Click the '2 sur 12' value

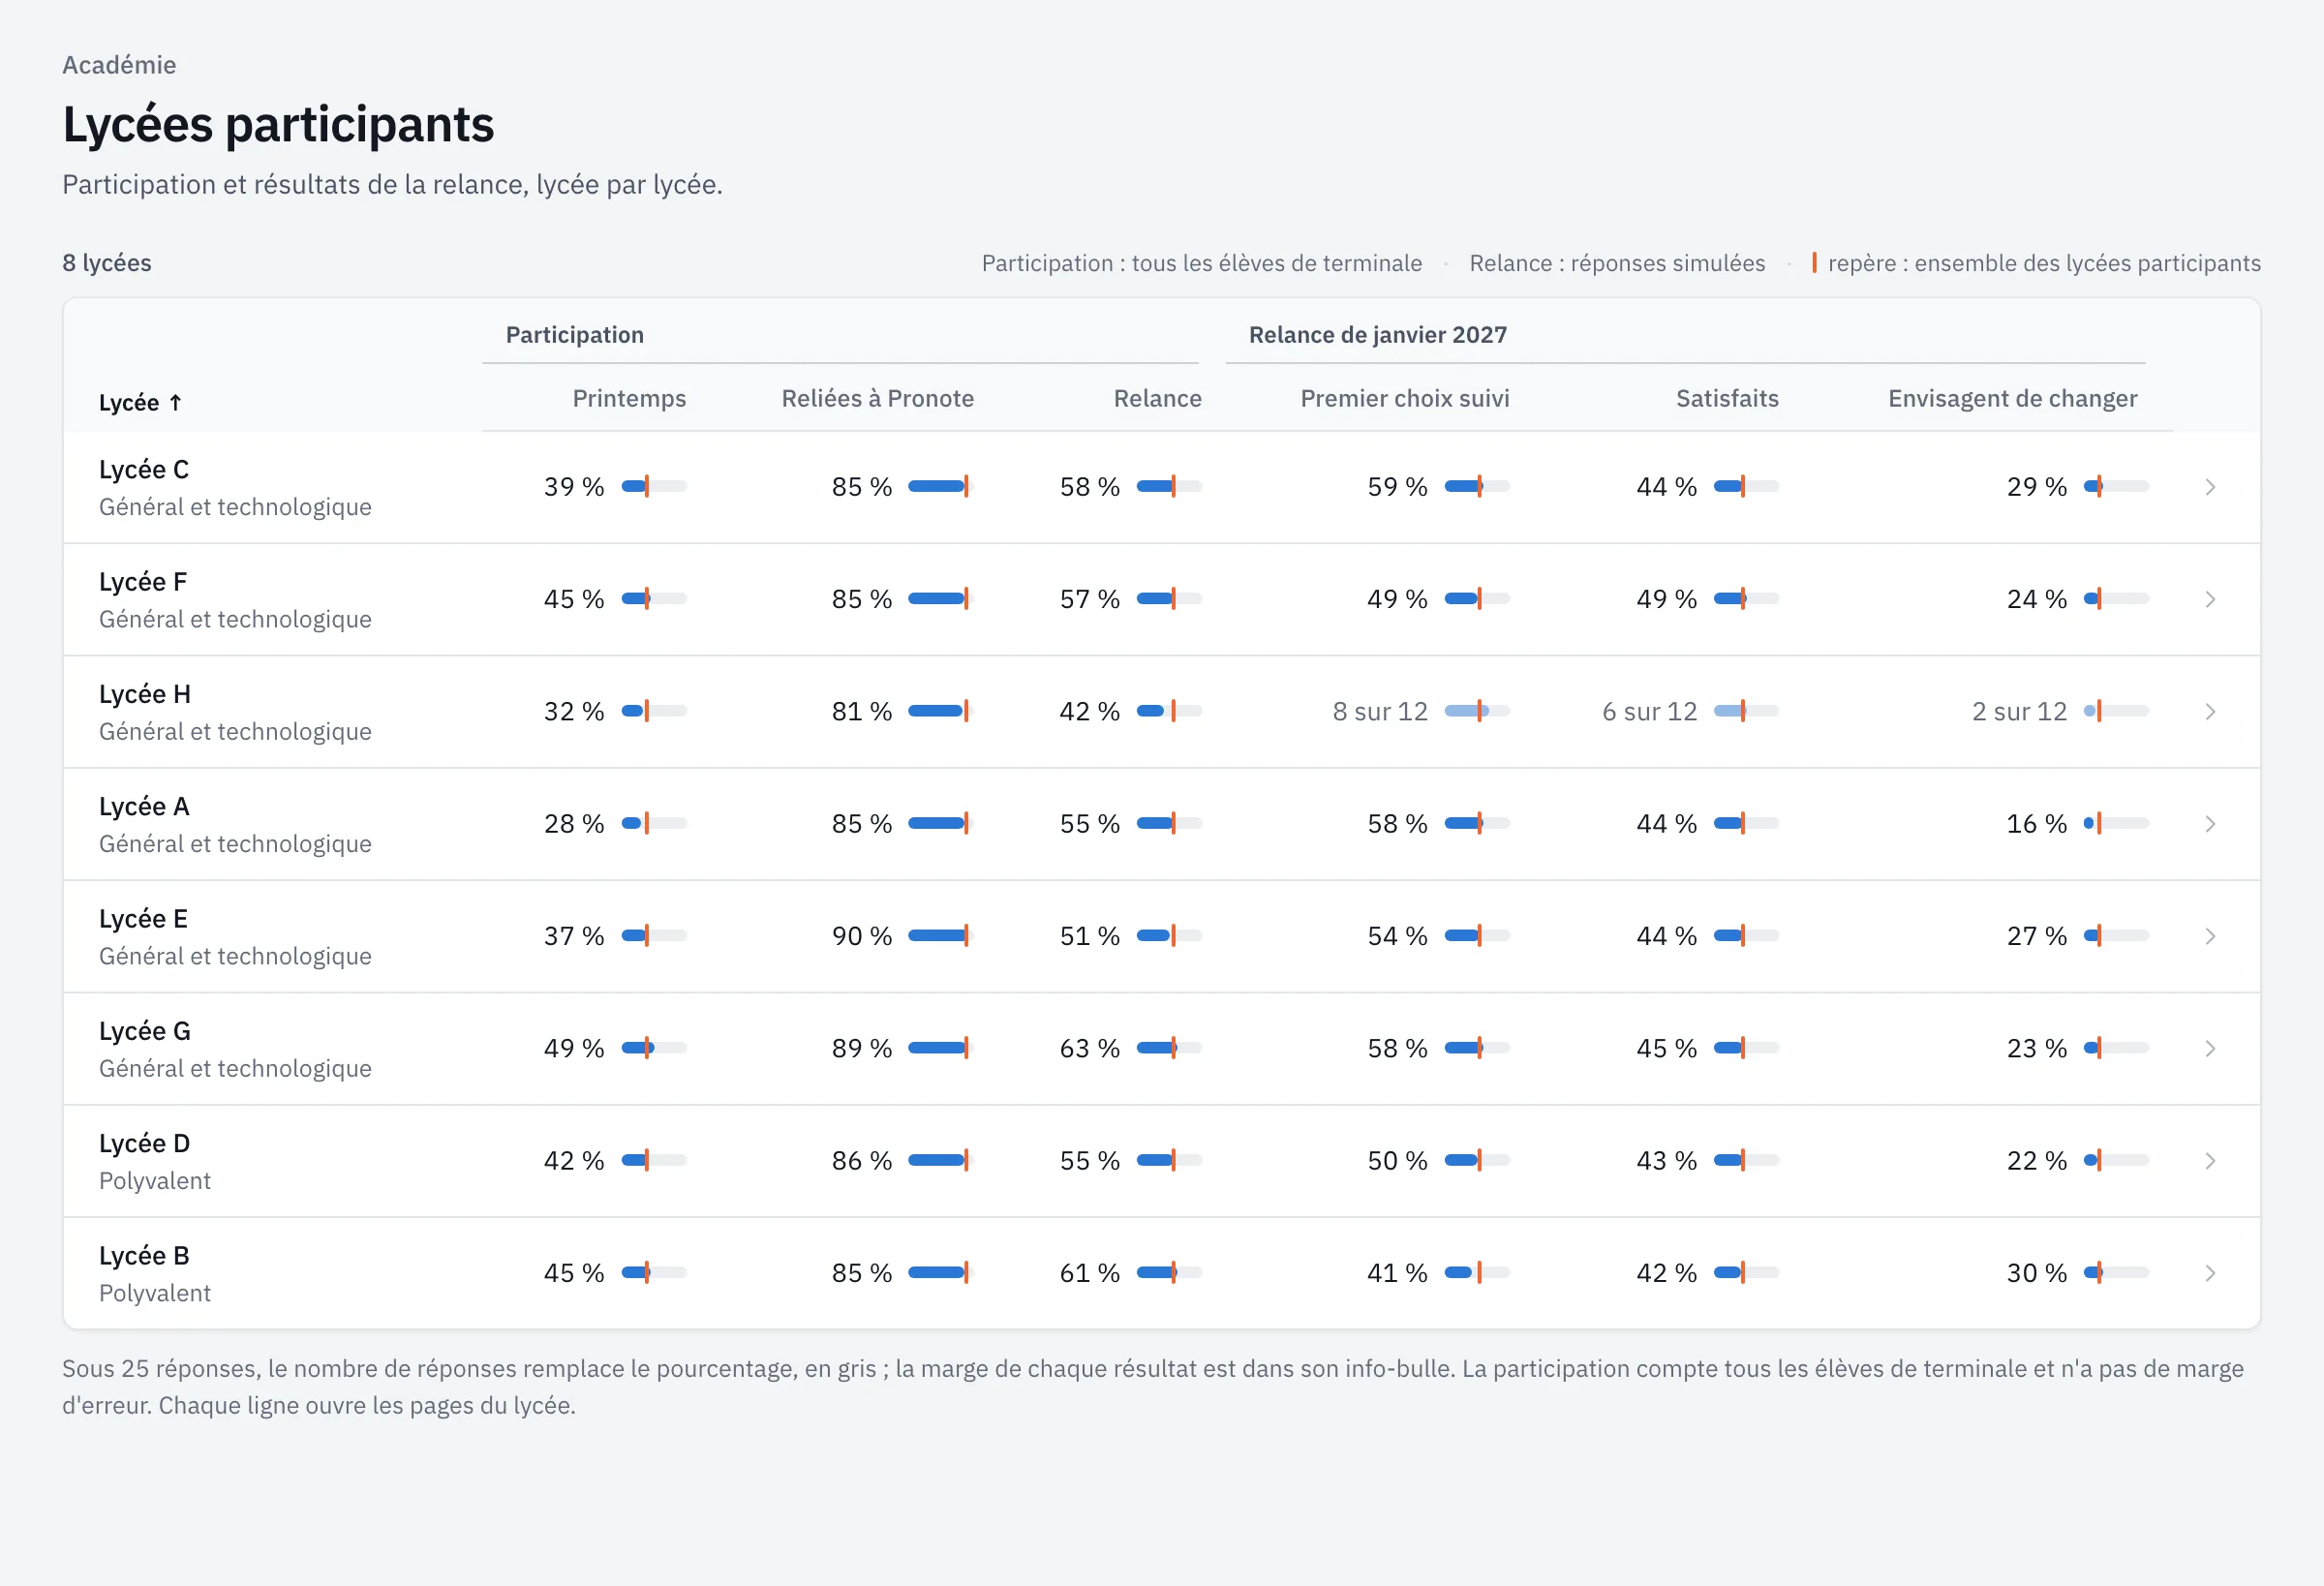click(x=2019, y=711)
